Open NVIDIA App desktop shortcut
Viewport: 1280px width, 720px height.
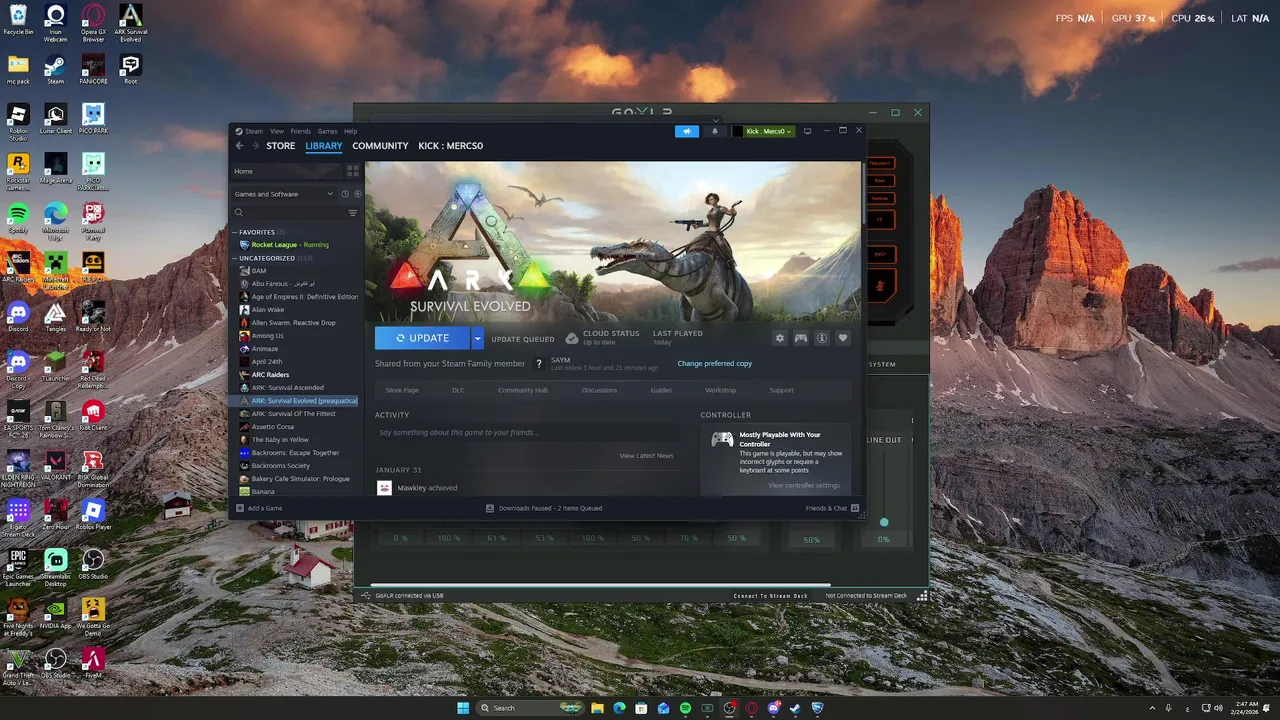pos(55,610)
